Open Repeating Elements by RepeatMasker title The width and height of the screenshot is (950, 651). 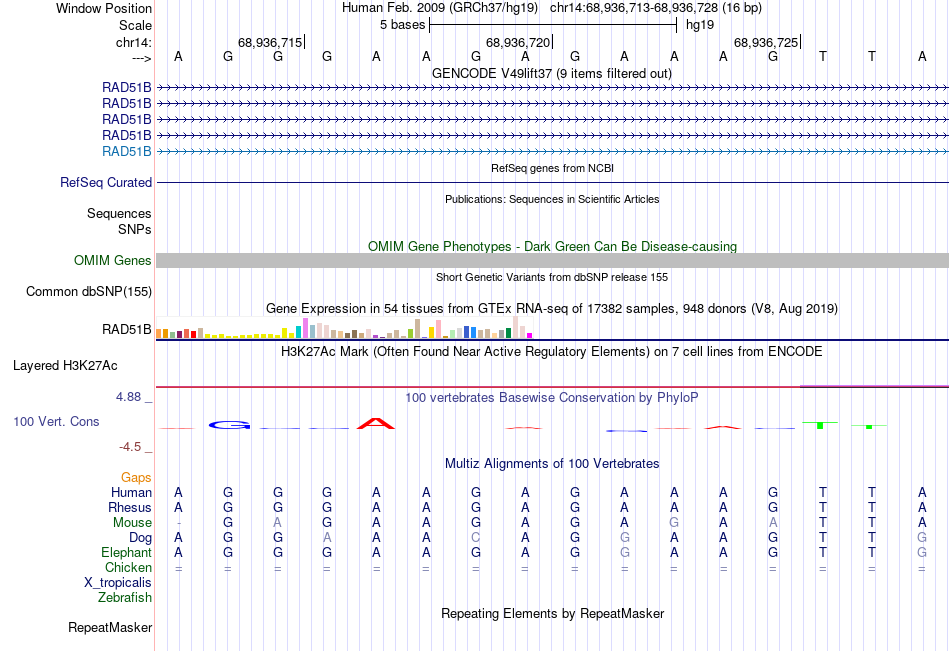point(552,613)
